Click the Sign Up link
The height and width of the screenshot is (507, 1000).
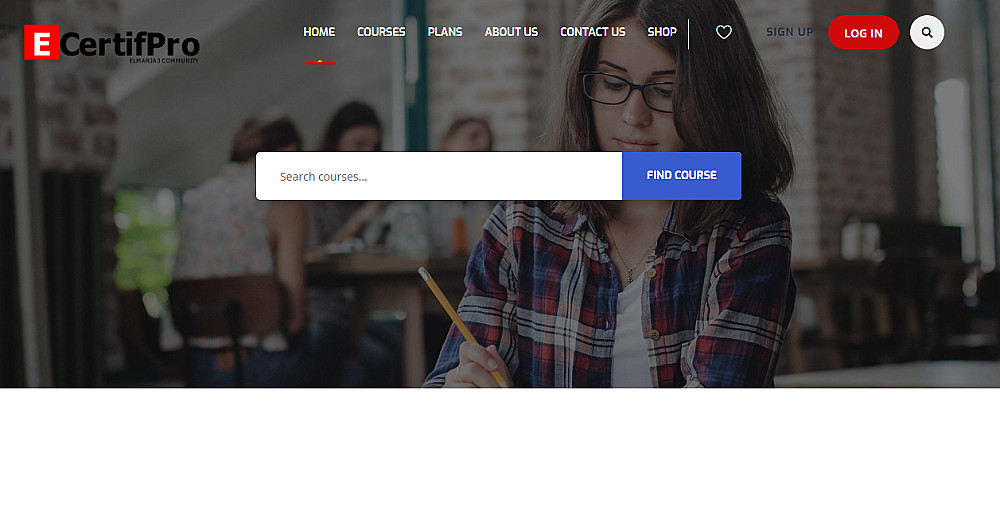click(790, 32)
